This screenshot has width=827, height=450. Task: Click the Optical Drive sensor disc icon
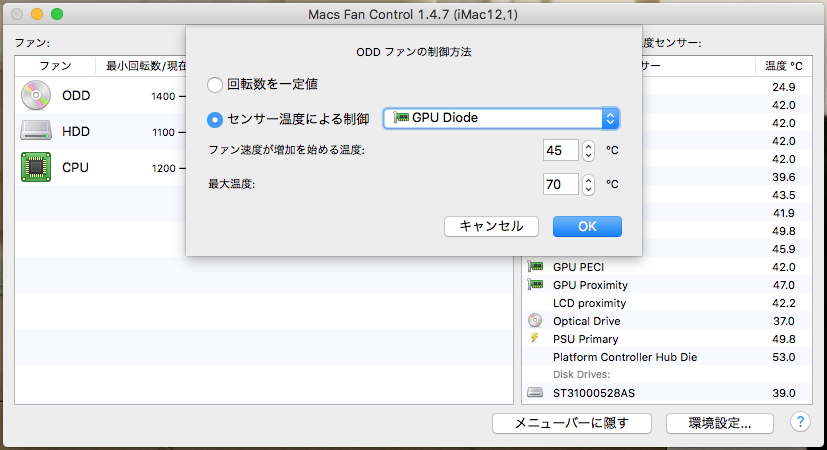[x=535, y=320]
